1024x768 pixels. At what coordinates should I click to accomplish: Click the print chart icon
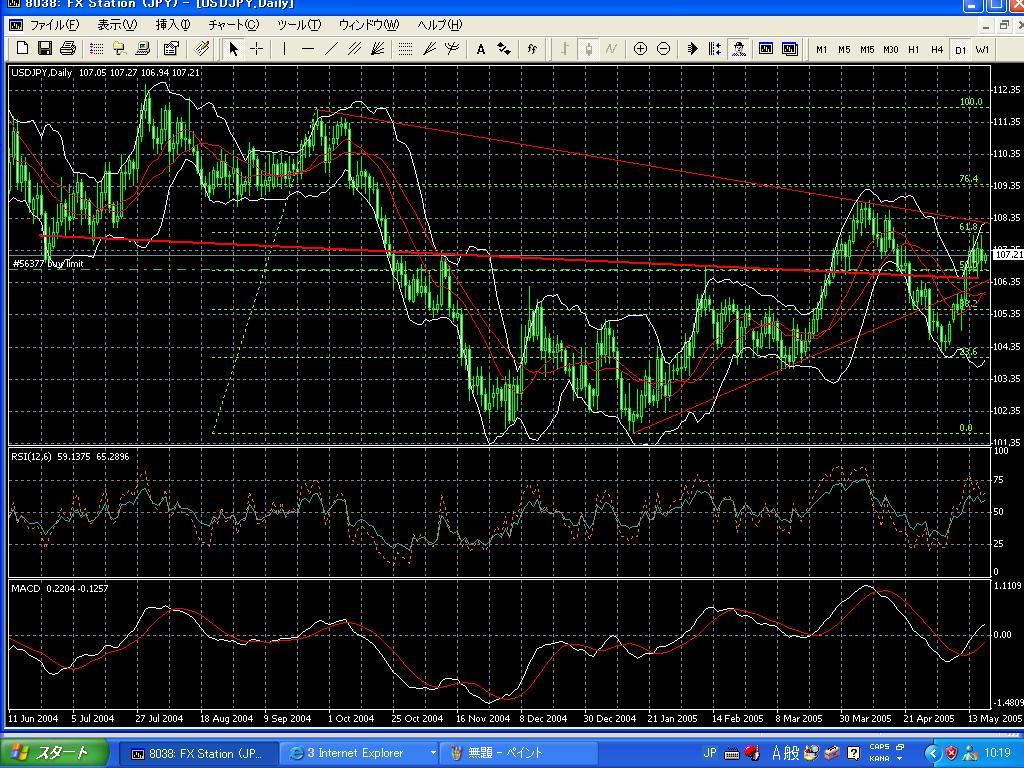click(68, 48)
